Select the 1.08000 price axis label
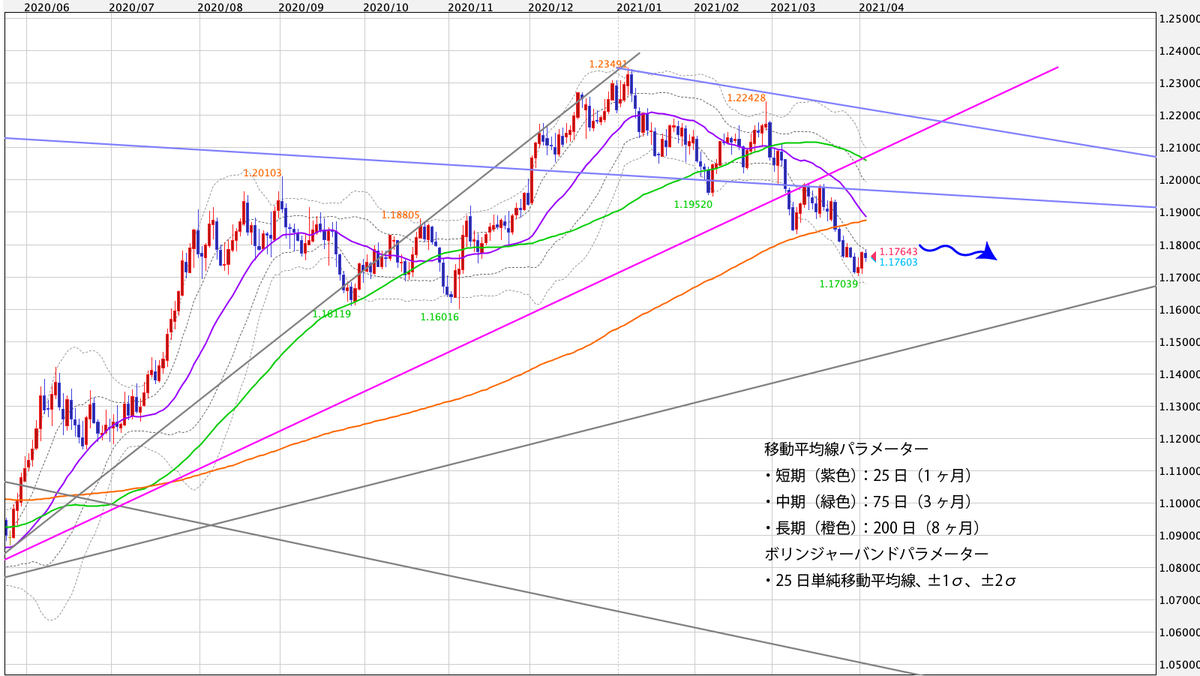1200x676 pixels. pyautogui.click(x=1178, y=568)
